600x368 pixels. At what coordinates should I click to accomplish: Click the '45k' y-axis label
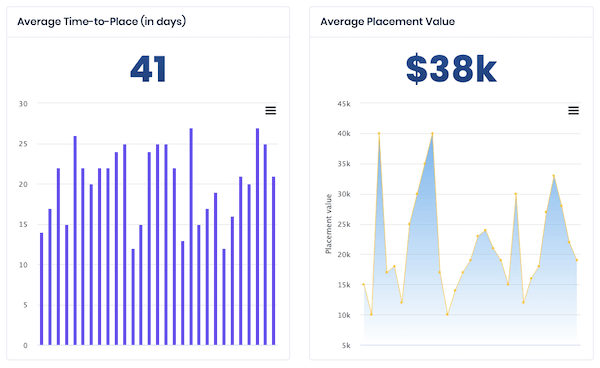click(x=344, y=104)
